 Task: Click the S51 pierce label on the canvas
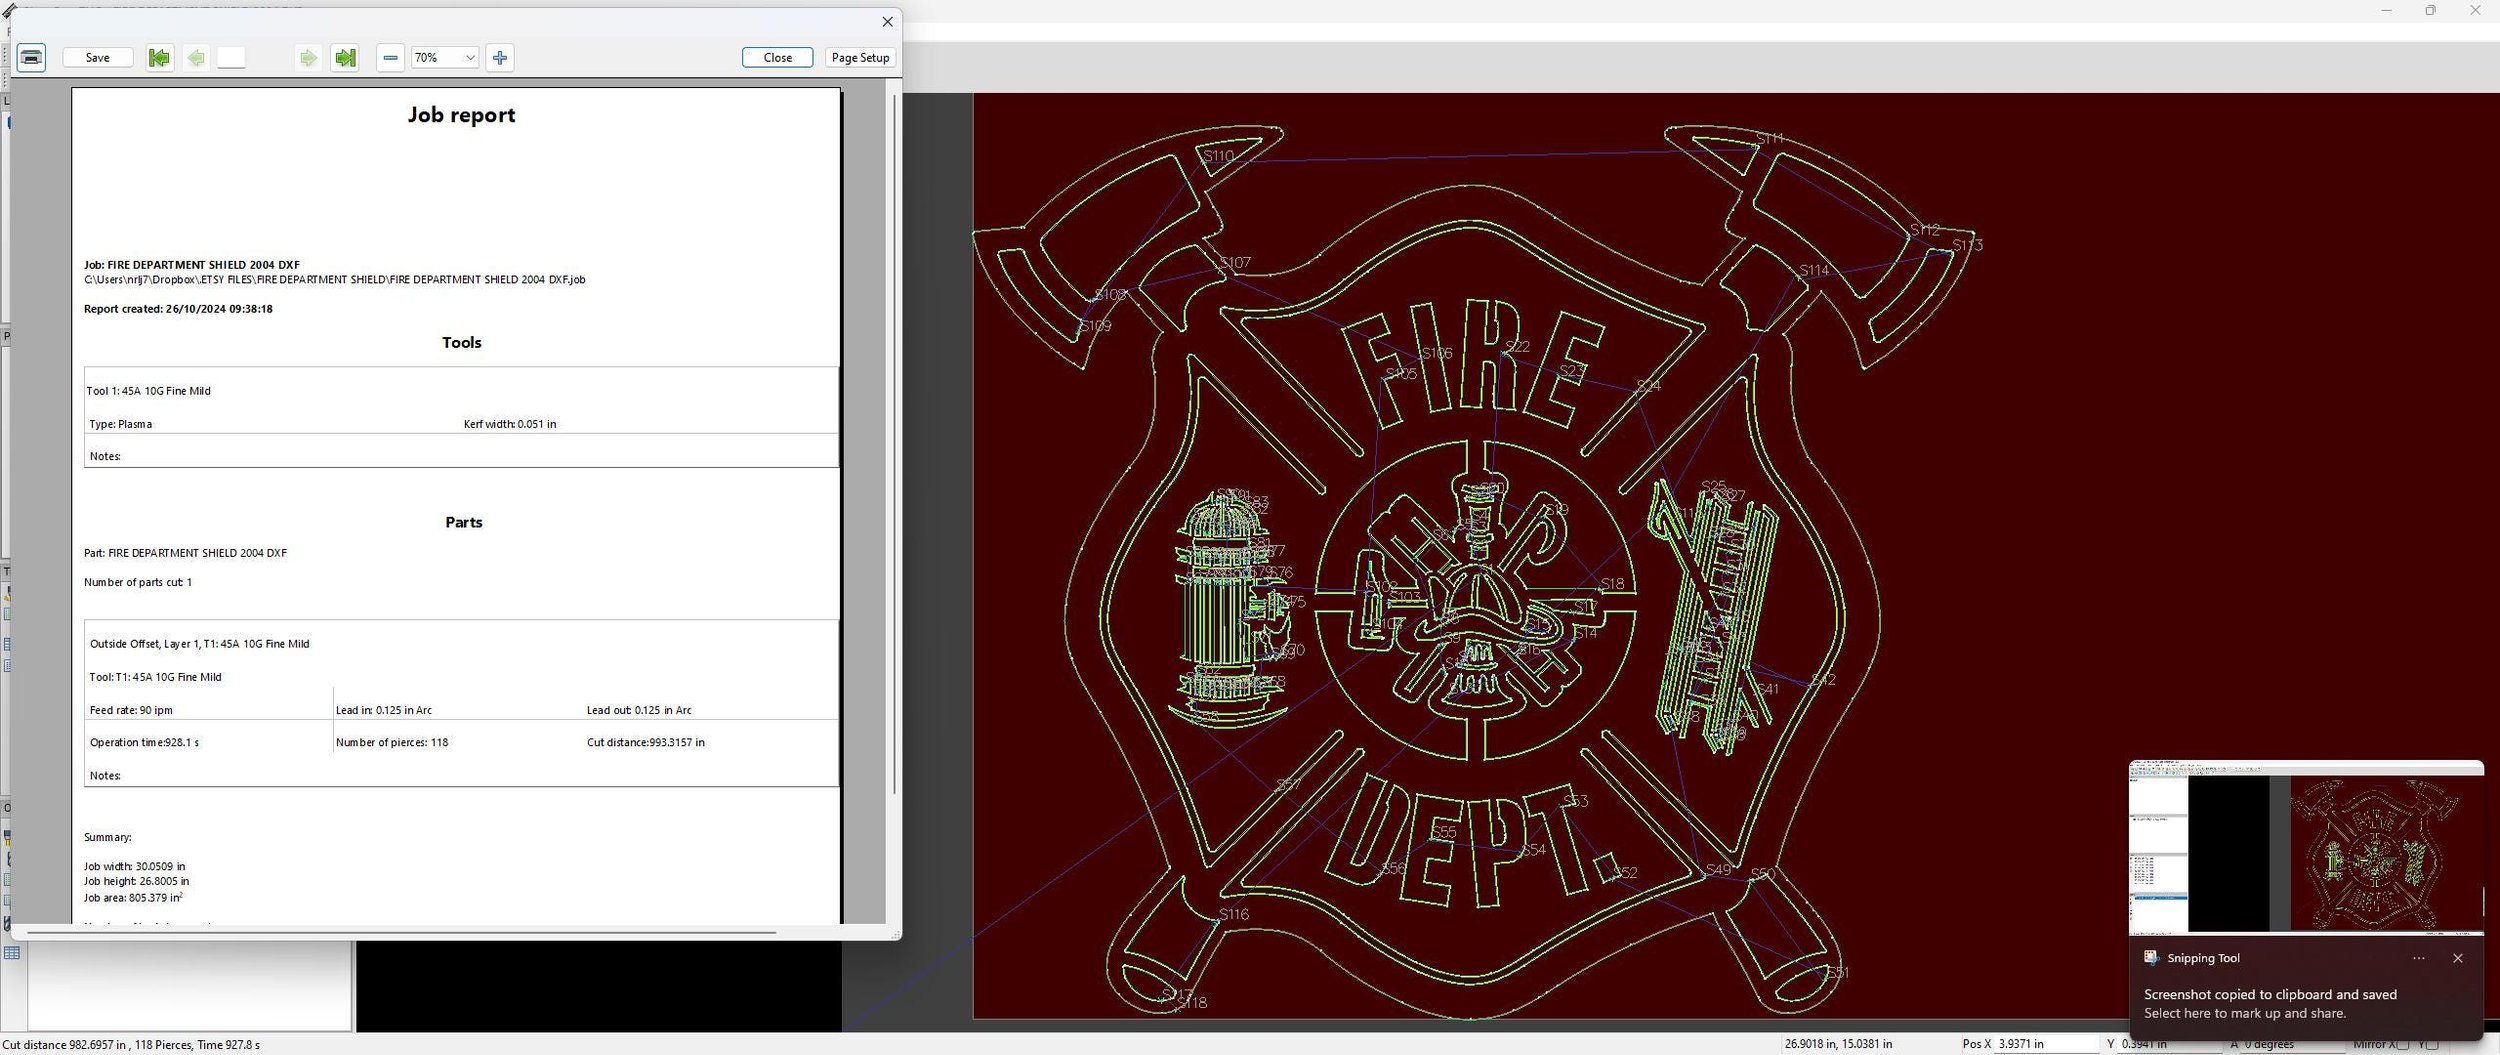click(x=1838, y=973)
